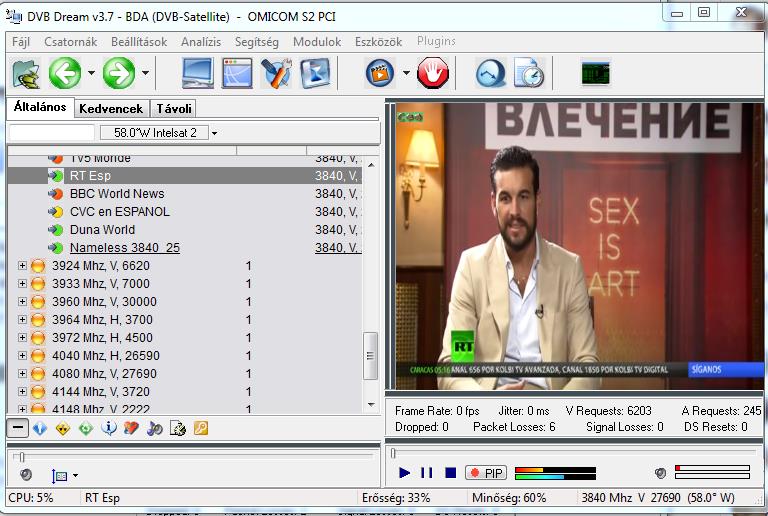Viewport: 768px width, 516px height.
Task: Open the 58.0°W Intelsat 2 satellite dropdown
Action: pyautogui.click(x=214, y=133)
